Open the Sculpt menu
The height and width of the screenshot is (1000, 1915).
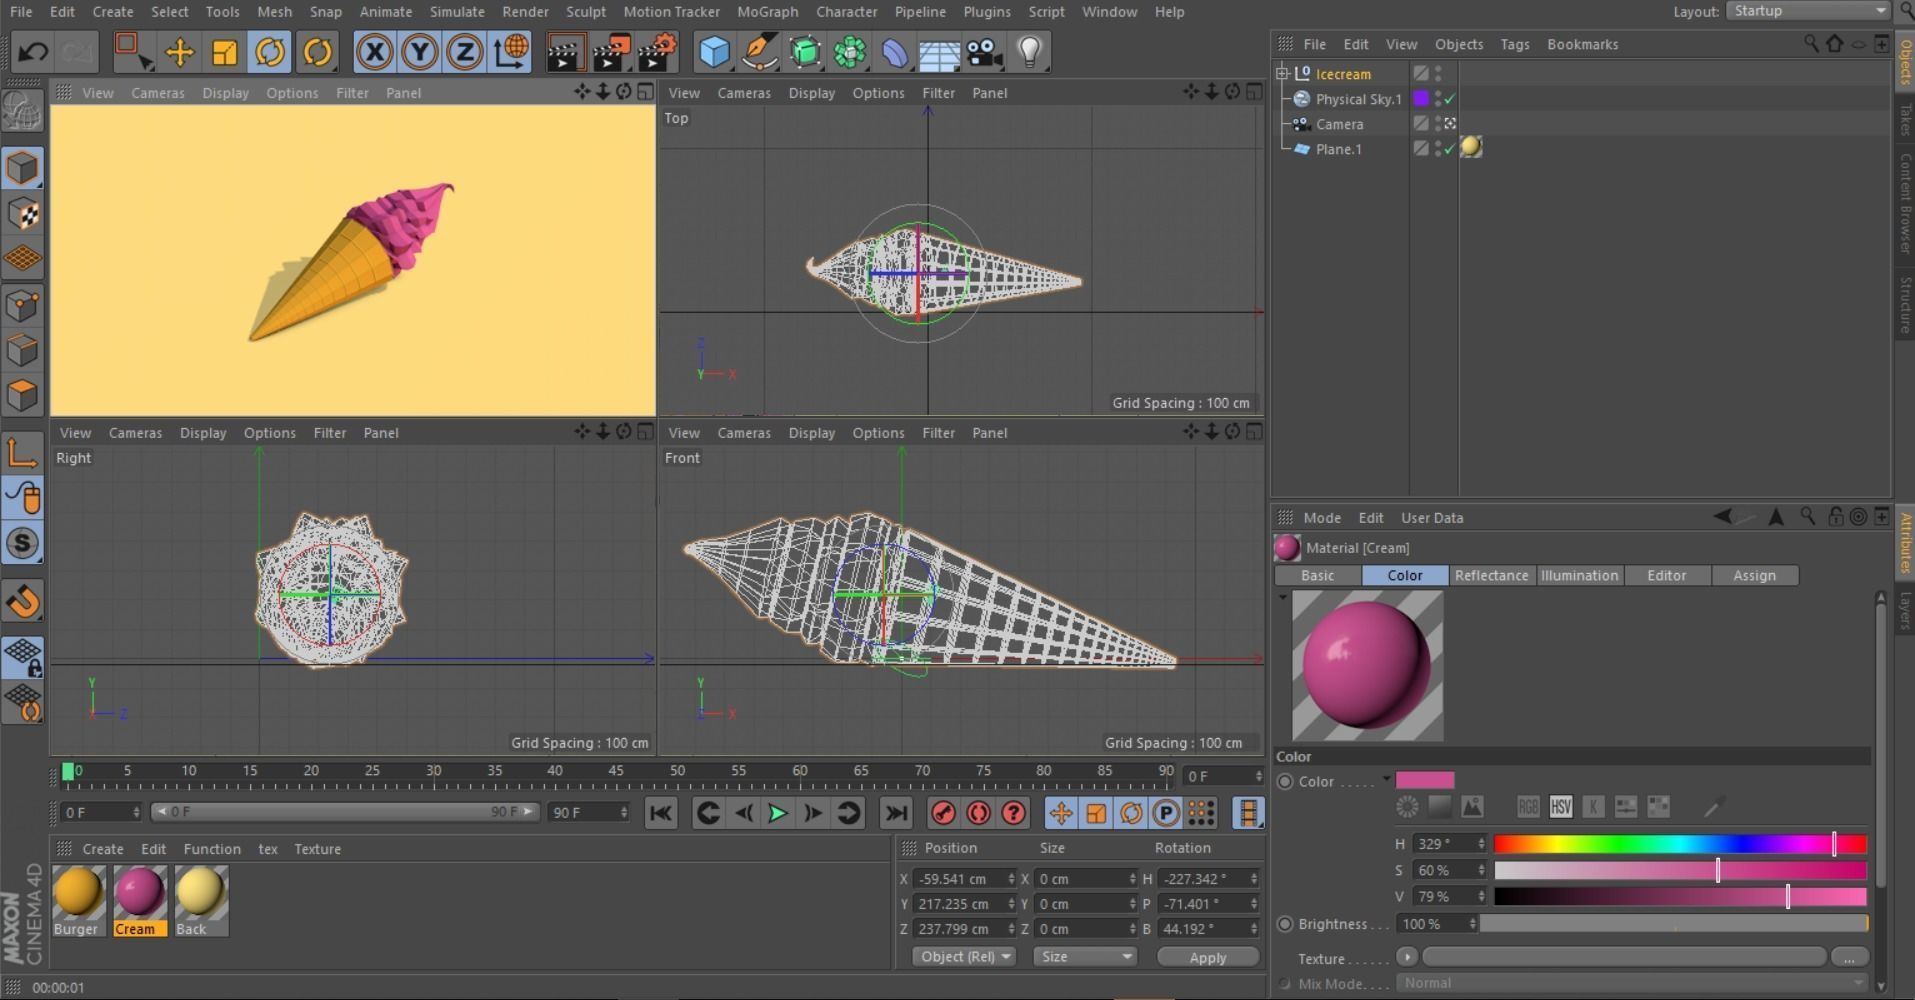point(586,11)
